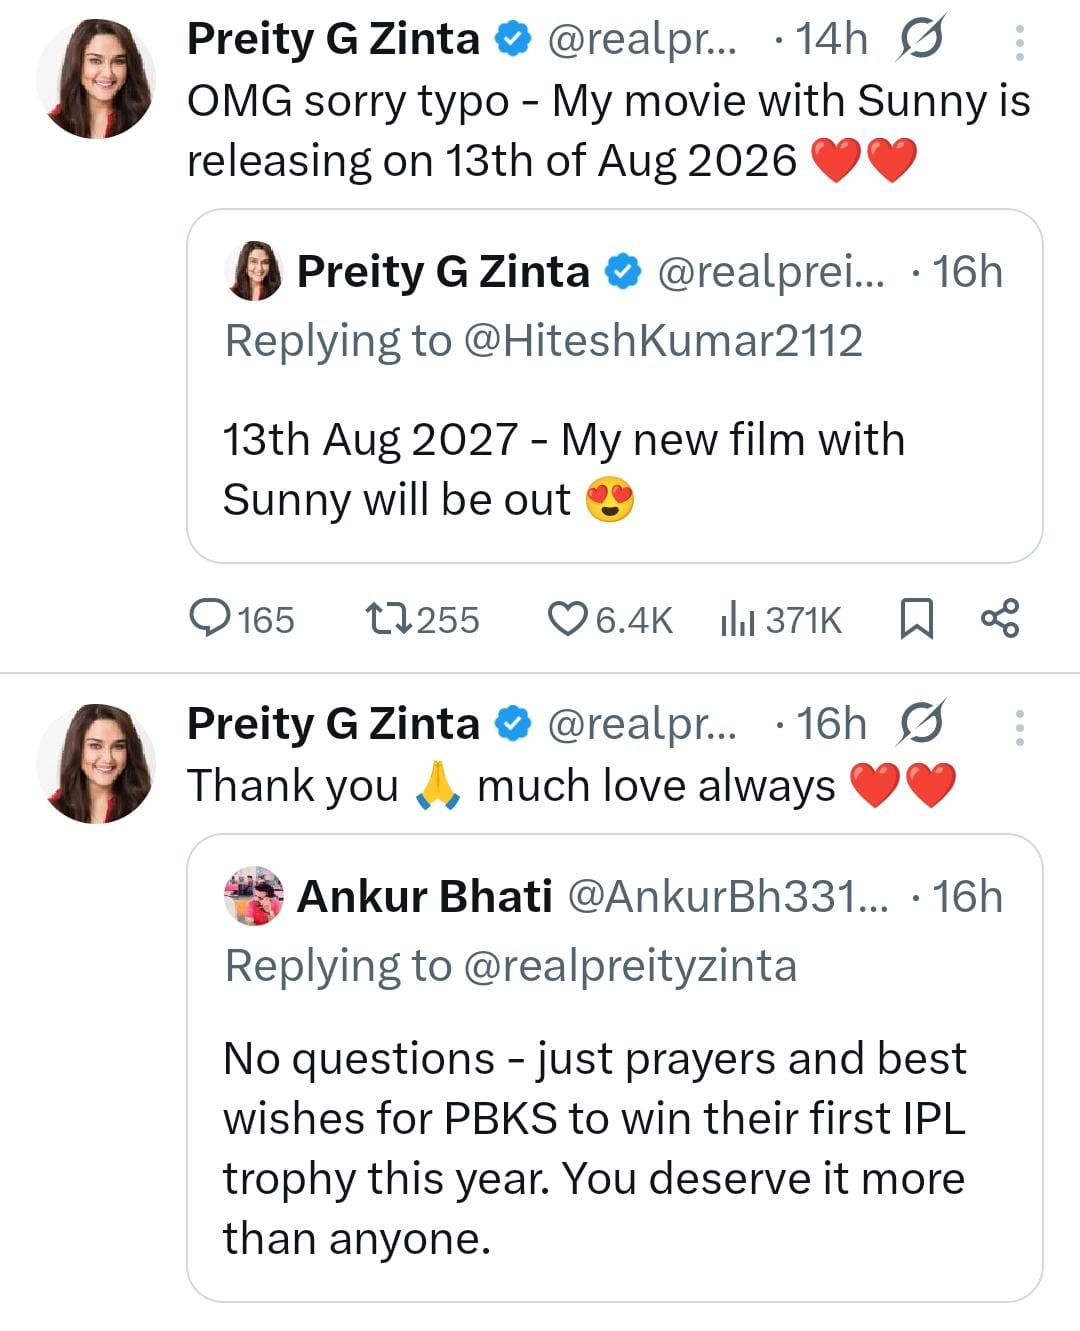Bookmark the top tweet
The height and width of the screenshot is (1331, 1080).
[x=916, y=619]
